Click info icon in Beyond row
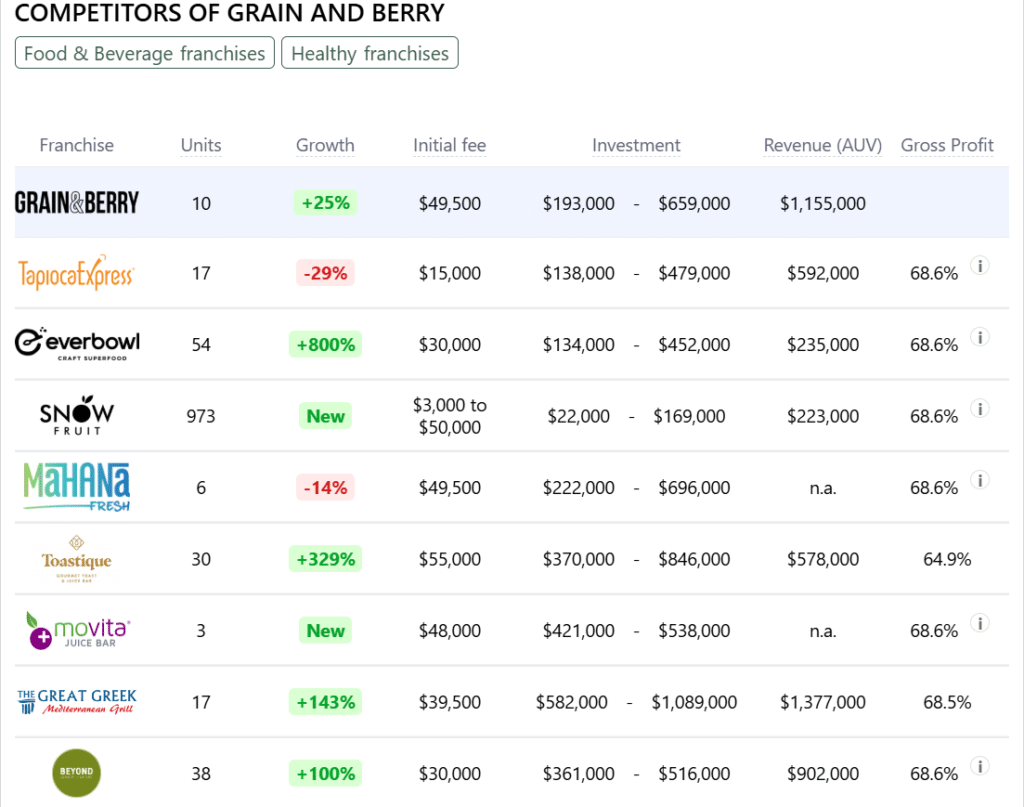Image resolution: width=1024 pixels, height=807 pixels. pos(980,766)
